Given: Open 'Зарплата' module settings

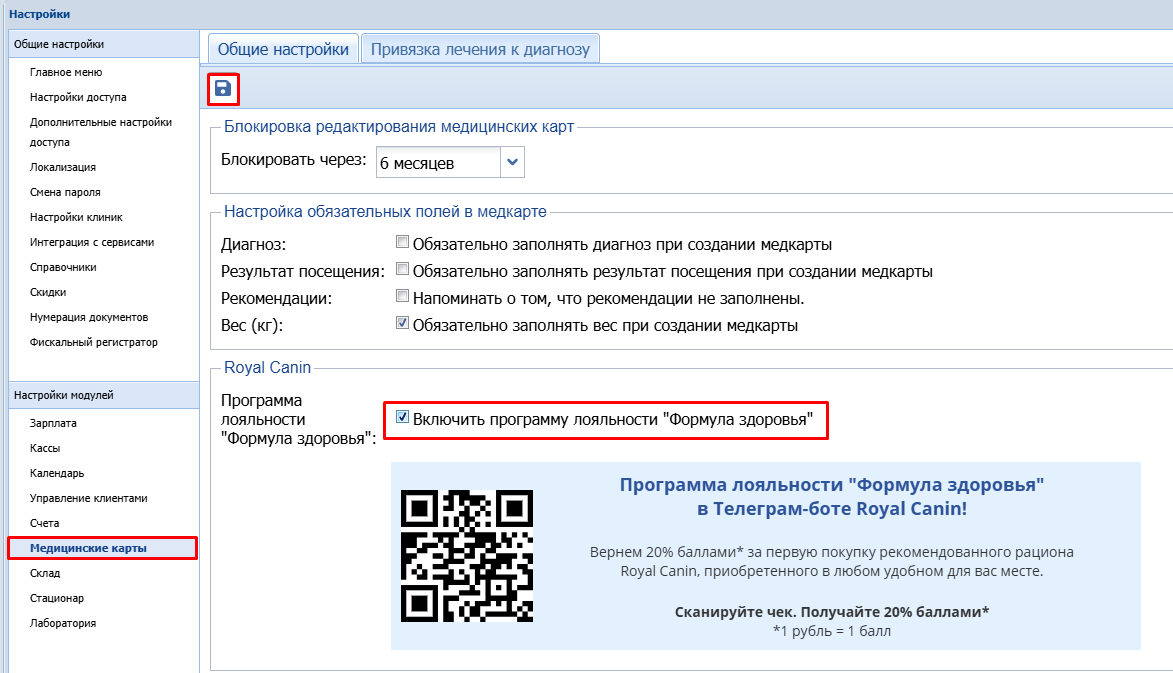Looking at the screenshot, I should pyautogui.click(x=53, y=423).
